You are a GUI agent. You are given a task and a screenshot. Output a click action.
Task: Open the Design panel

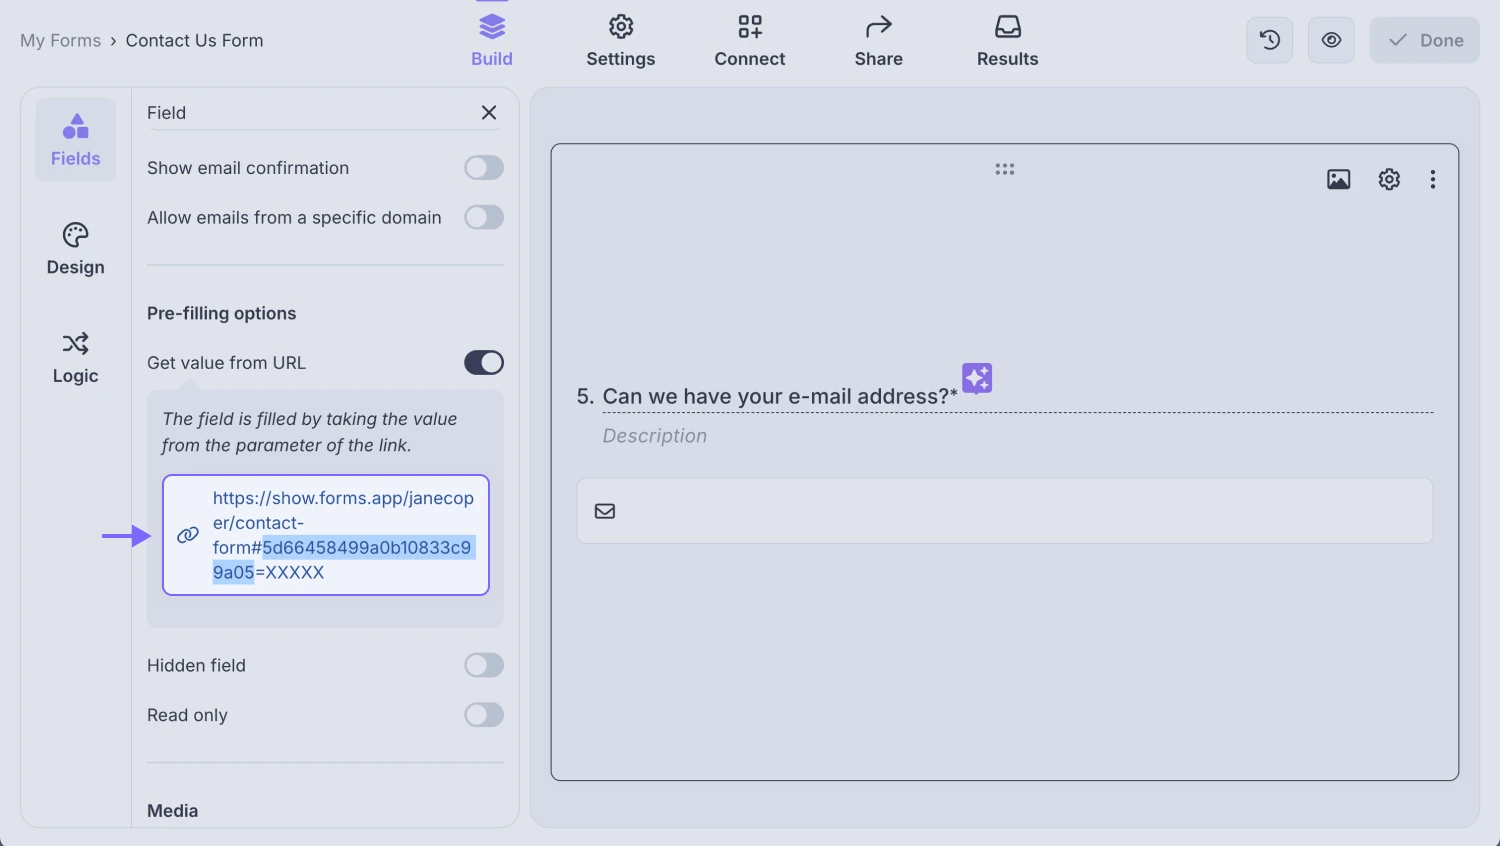point(75,248)
